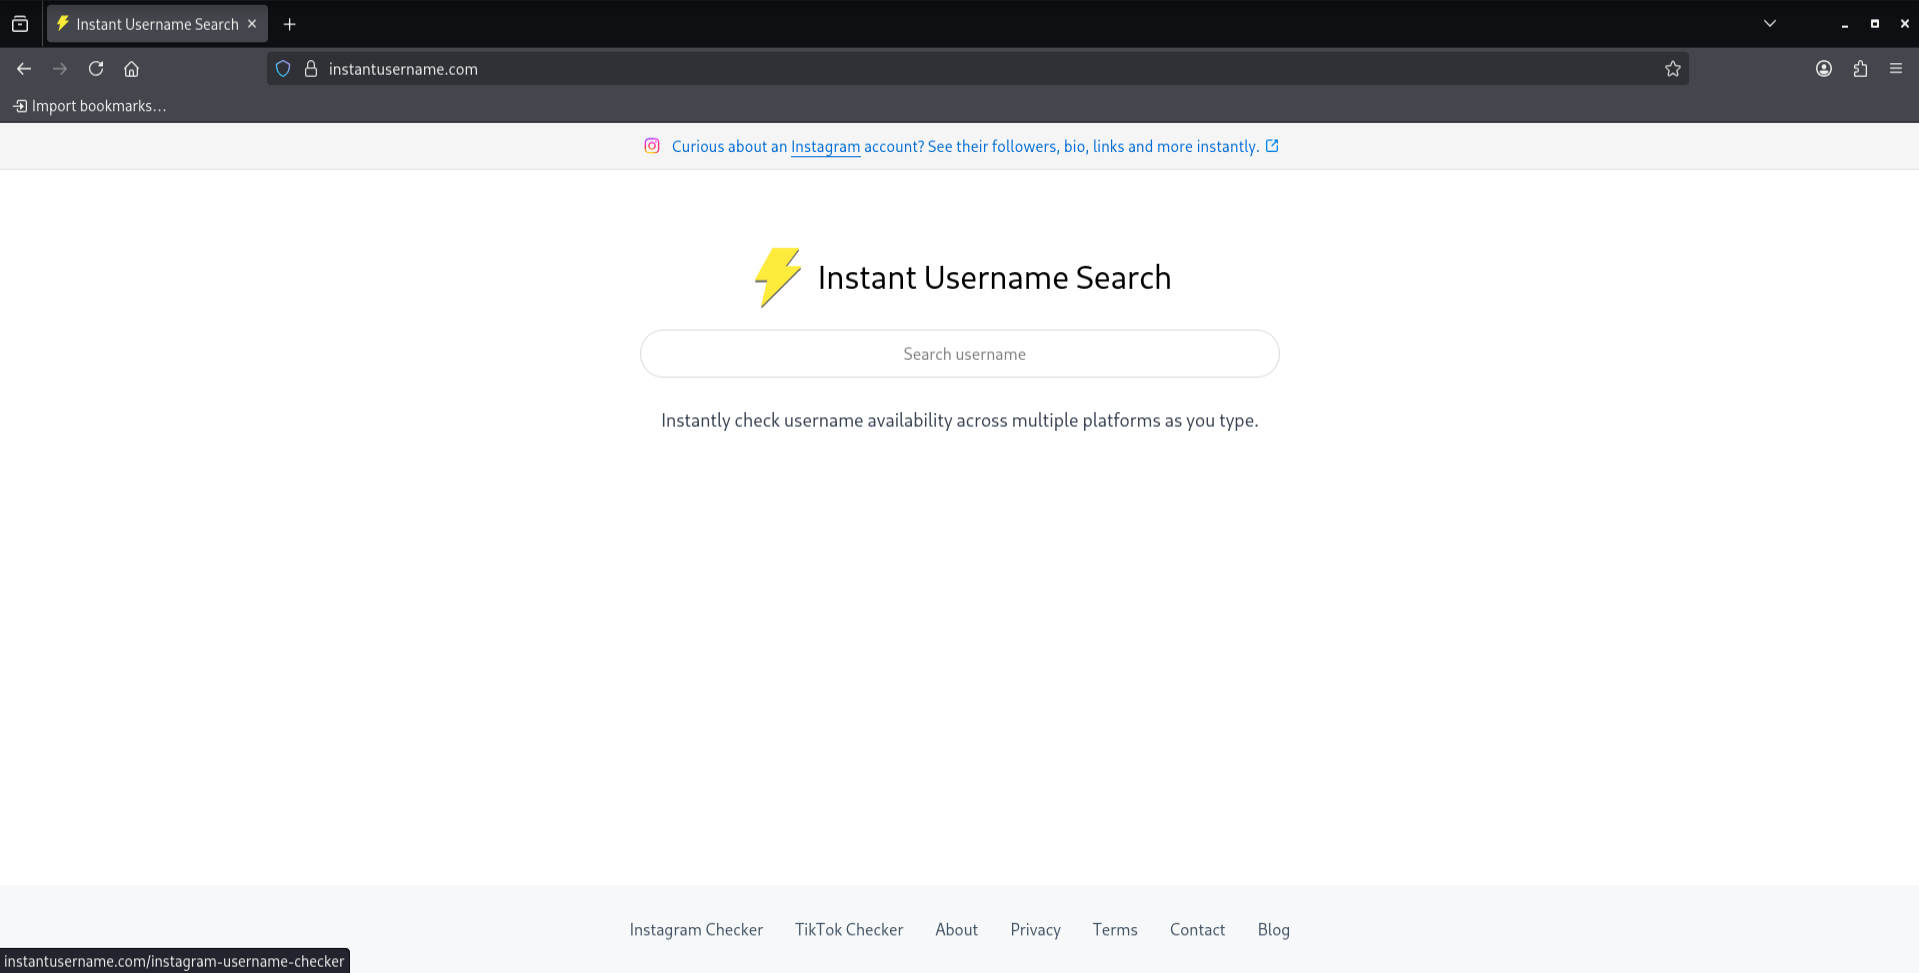Image resolution: width=1919 pixels, height=973 pixels.
Task: Visit the About footer link
Action: pyautogui.click(x=957, y=930)
